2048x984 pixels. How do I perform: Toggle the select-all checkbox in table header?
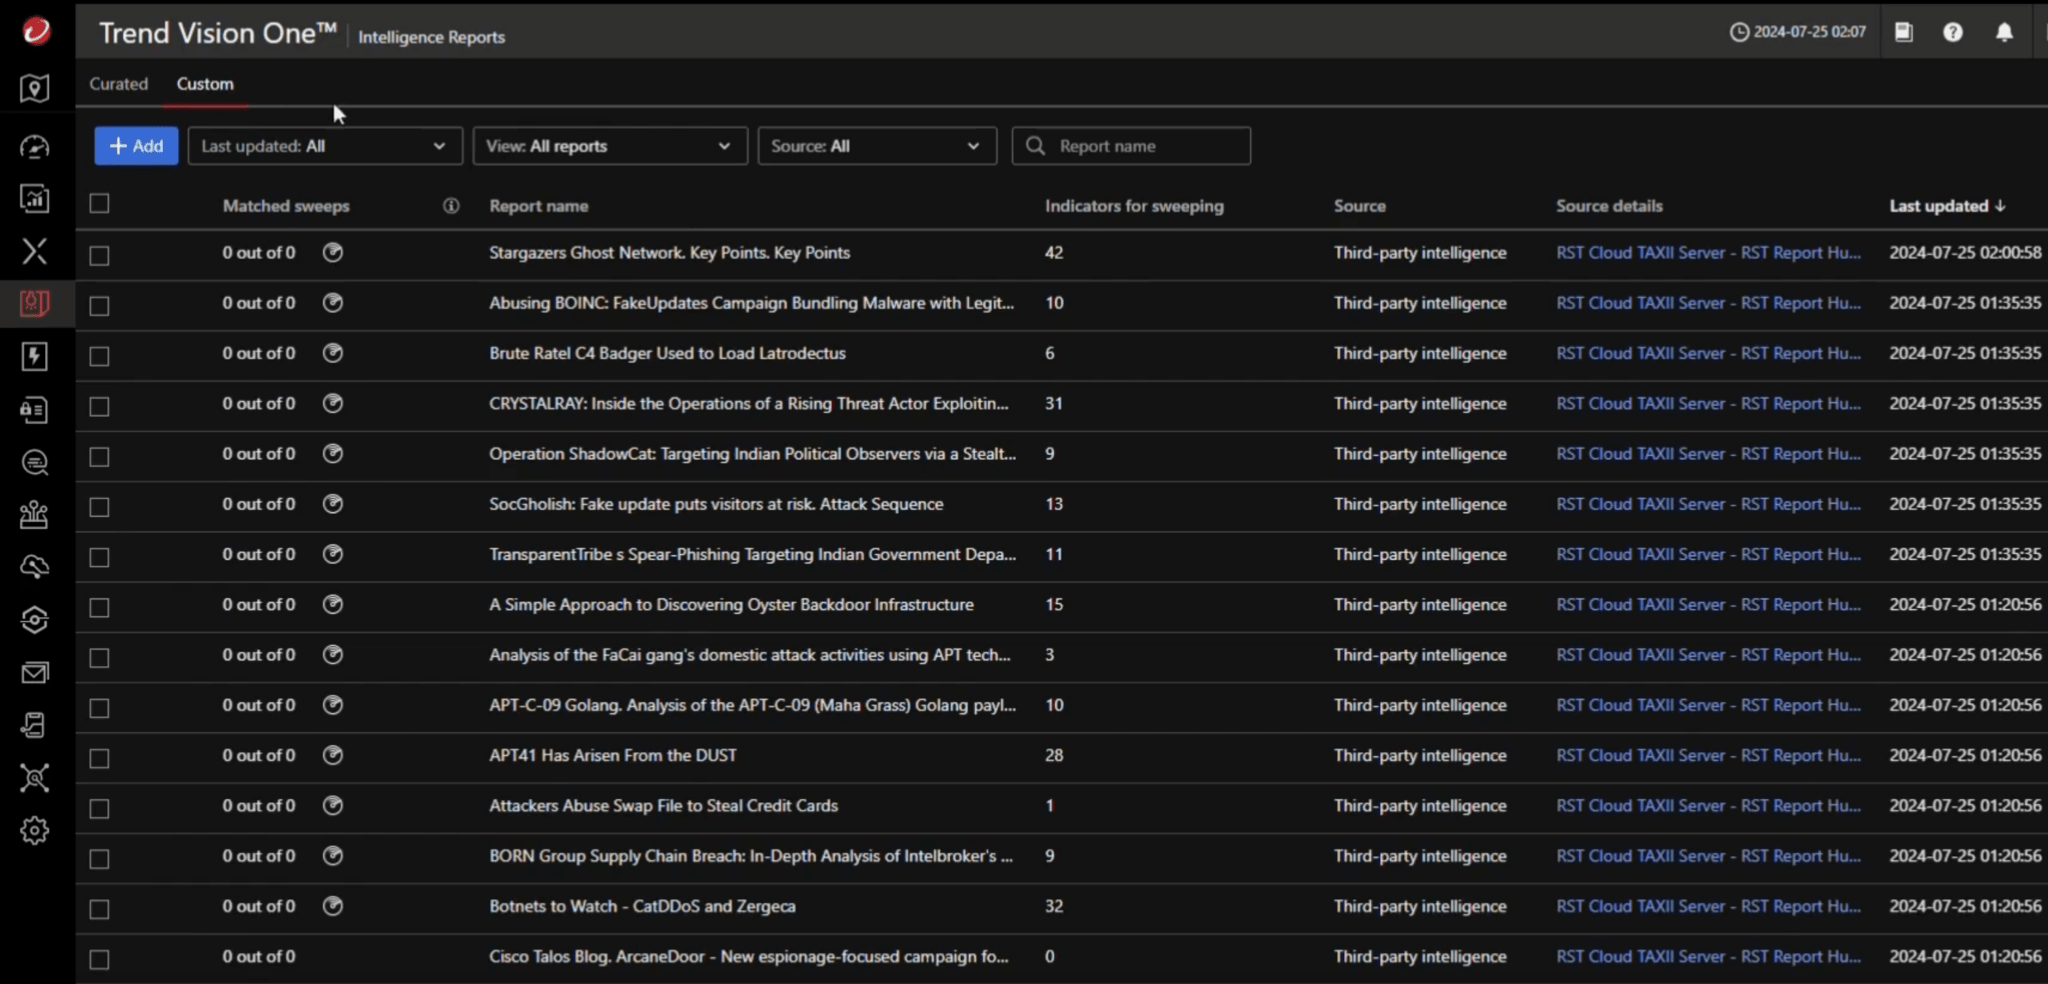click(99, 204)
